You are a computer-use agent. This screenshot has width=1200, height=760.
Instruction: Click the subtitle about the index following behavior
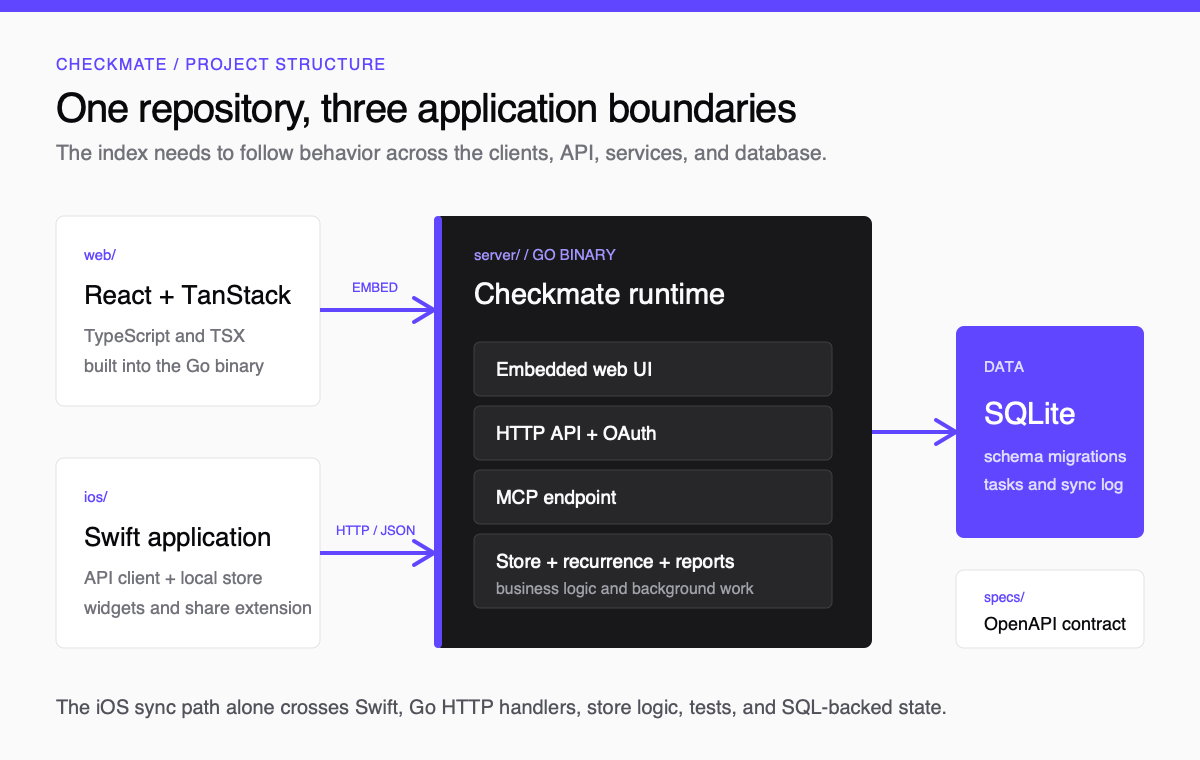coord(441,154)
